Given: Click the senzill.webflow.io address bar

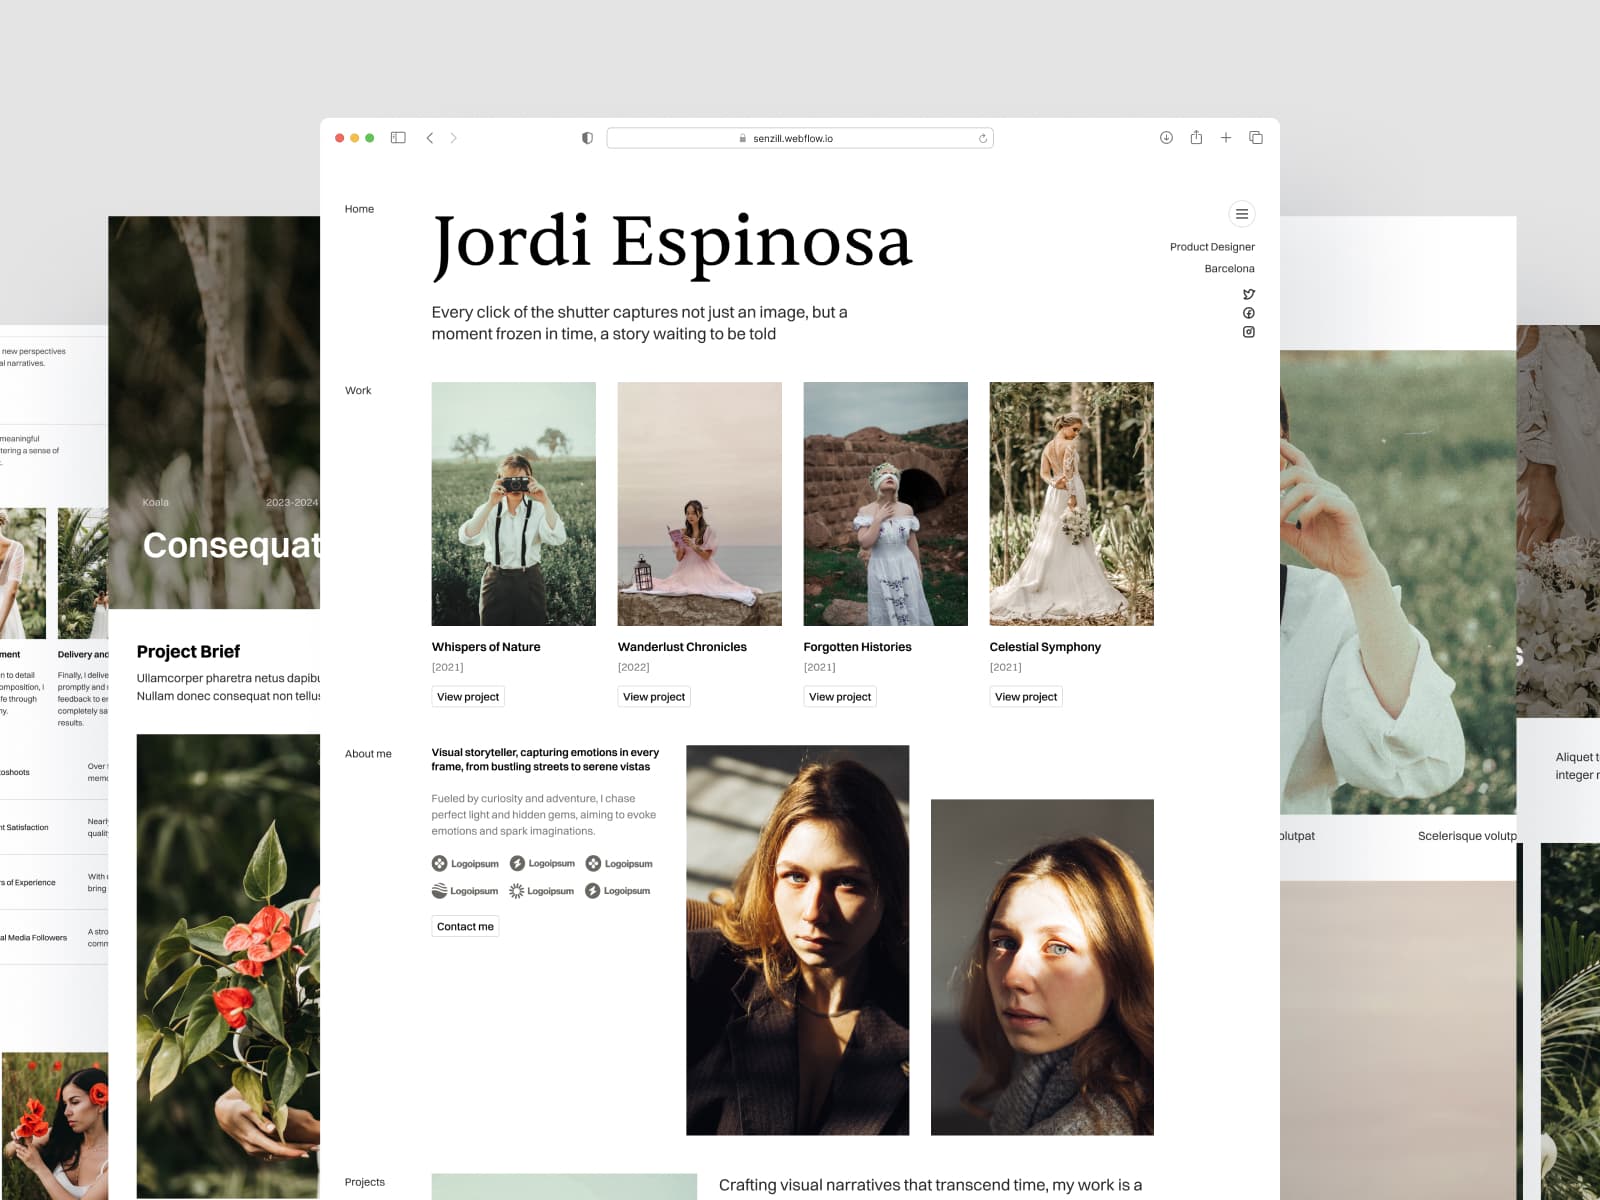Looking at the screenshot, I should (800, 138).
